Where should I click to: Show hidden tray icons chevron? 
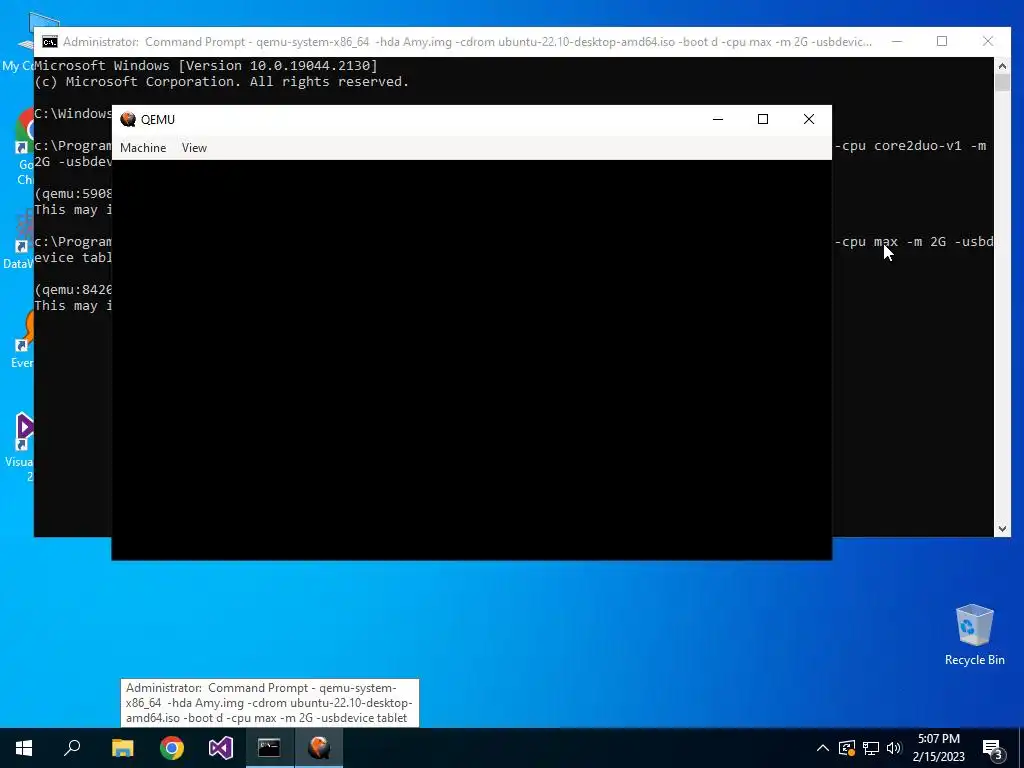click(x=823, y=748)
